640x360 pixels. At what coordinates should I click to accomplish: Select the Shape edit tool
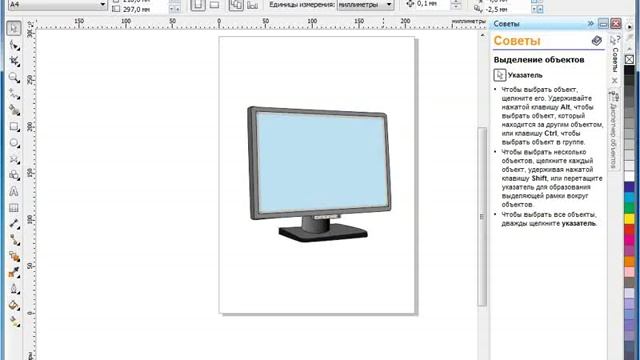14,45
